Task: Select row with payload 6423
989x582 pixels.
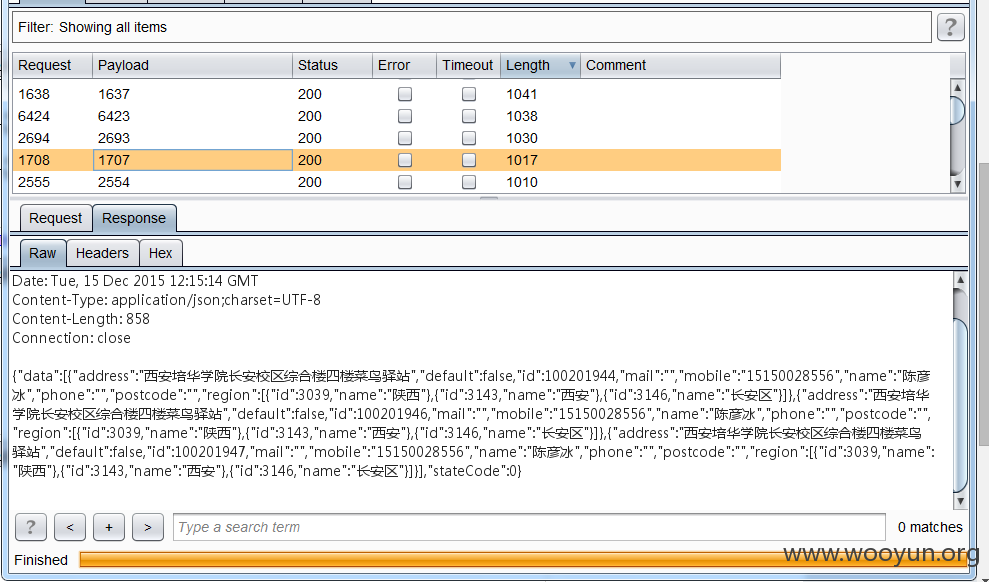Action: [x=397, y=116]
